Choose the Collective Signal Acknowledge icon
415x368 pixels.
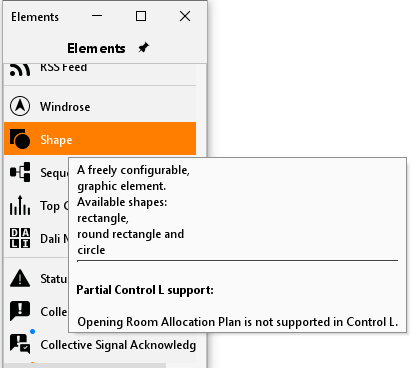[x=21, y=343]
